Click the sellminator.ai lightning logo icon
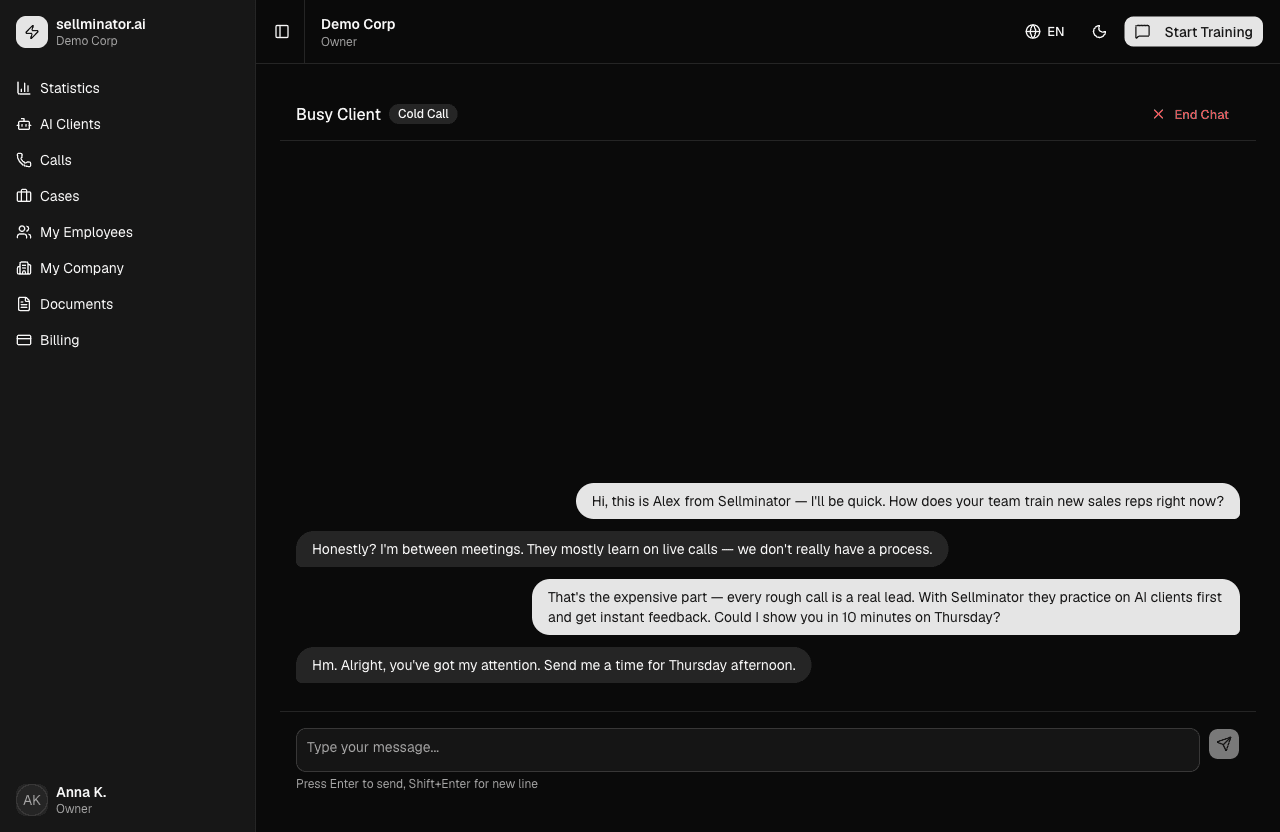Viewport: 1280px width, 832px height. (x=32, y=32)
